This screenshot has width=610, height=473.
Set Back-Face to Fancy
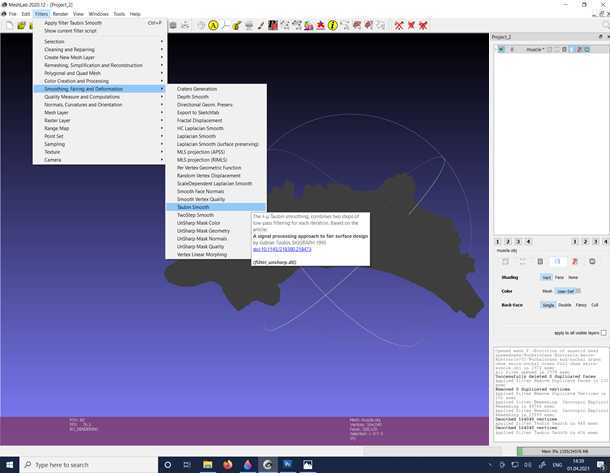[x=581, y=305]
